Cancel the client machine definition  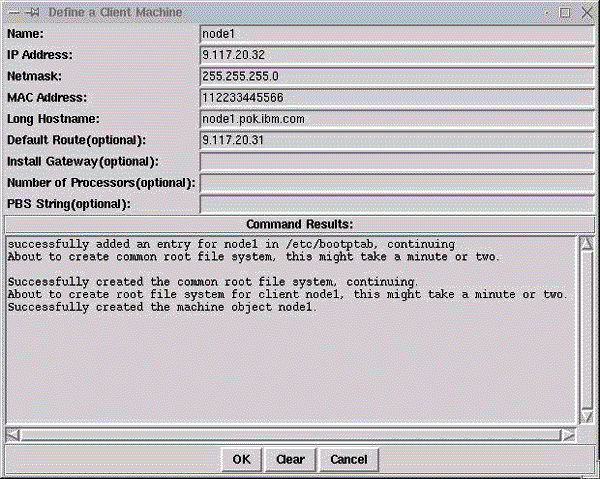tap(348, 460)
